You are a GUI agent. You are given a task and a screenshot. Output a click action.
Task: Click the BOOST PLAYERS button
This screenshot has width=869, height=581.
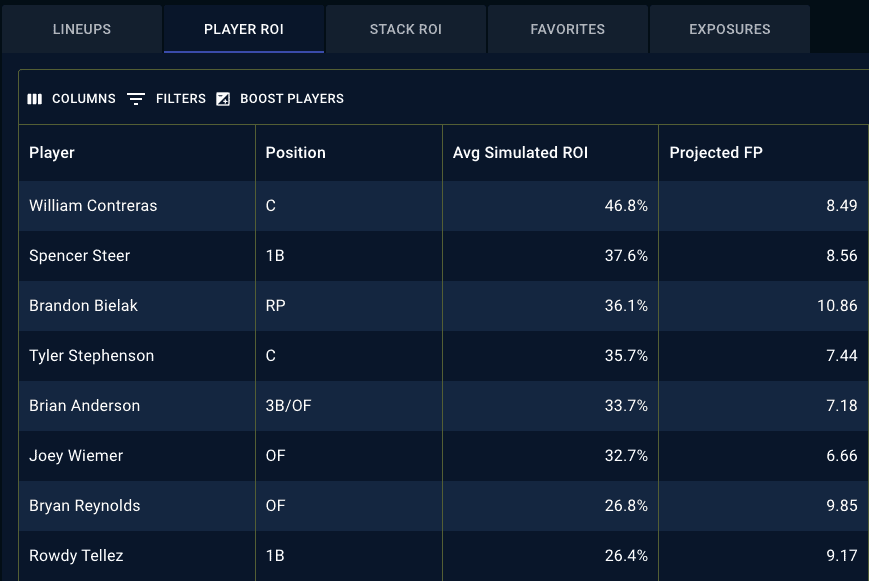pos(280,99)
